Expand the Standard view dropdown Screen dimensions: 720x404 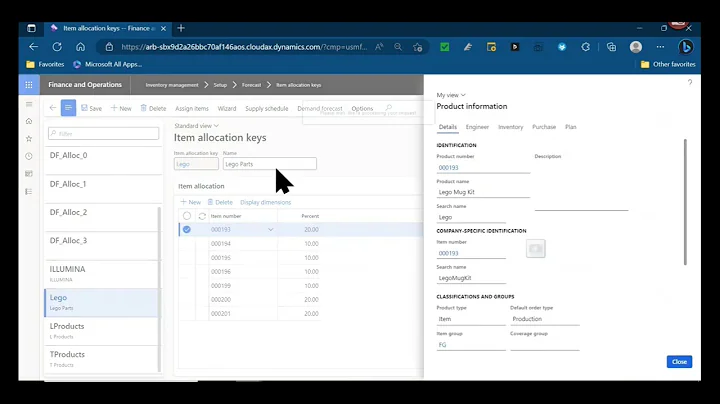pyautogui.click(x=197, y=126)
